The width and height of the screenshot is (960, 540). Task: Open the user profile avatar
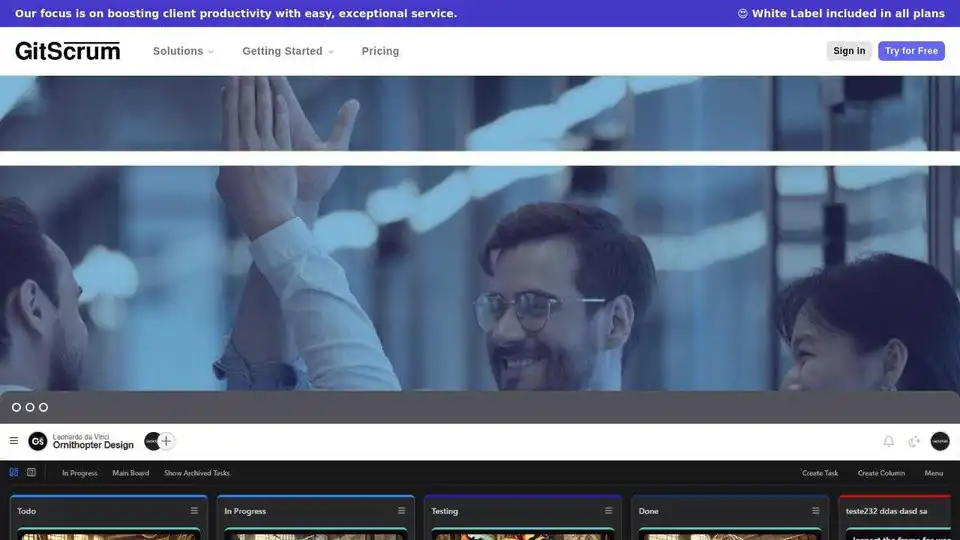point(940,441)
